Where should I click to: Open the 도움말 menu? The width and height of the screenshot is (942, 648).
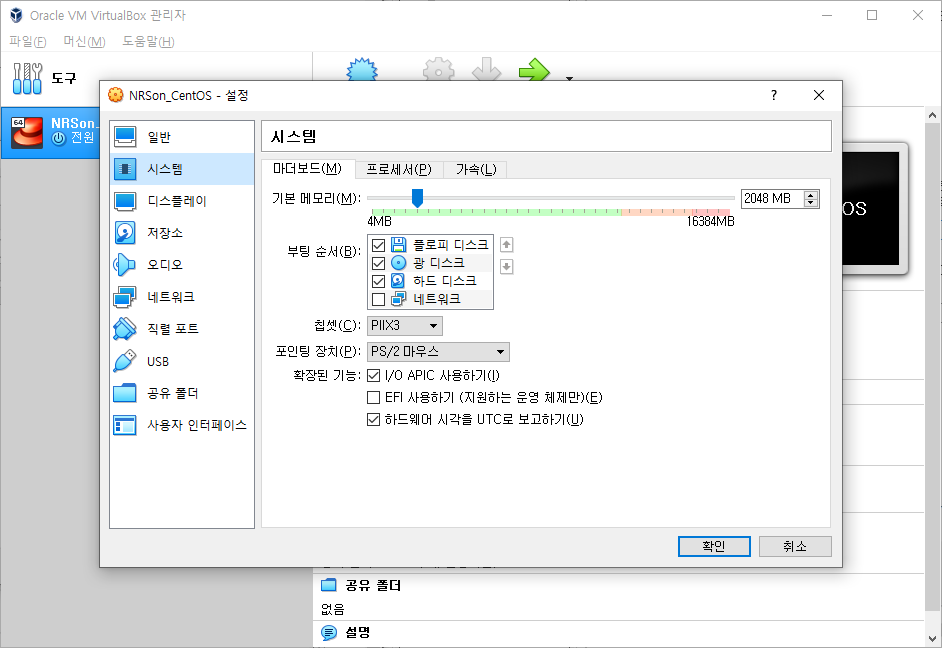[148, 41]
